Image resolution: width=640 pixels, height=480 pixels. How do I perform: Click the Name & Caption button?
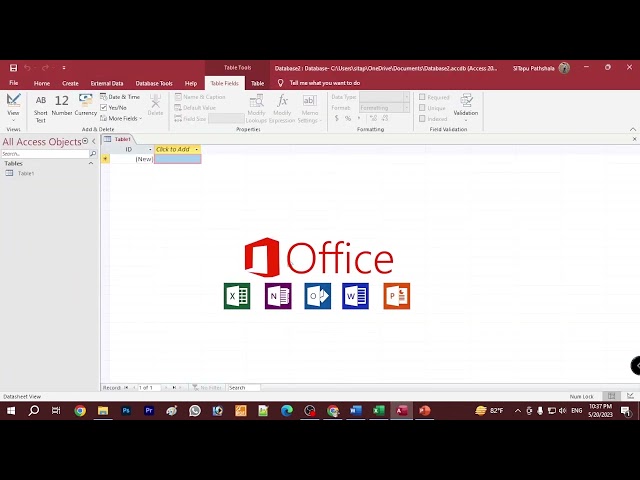(x=200, y=97)
